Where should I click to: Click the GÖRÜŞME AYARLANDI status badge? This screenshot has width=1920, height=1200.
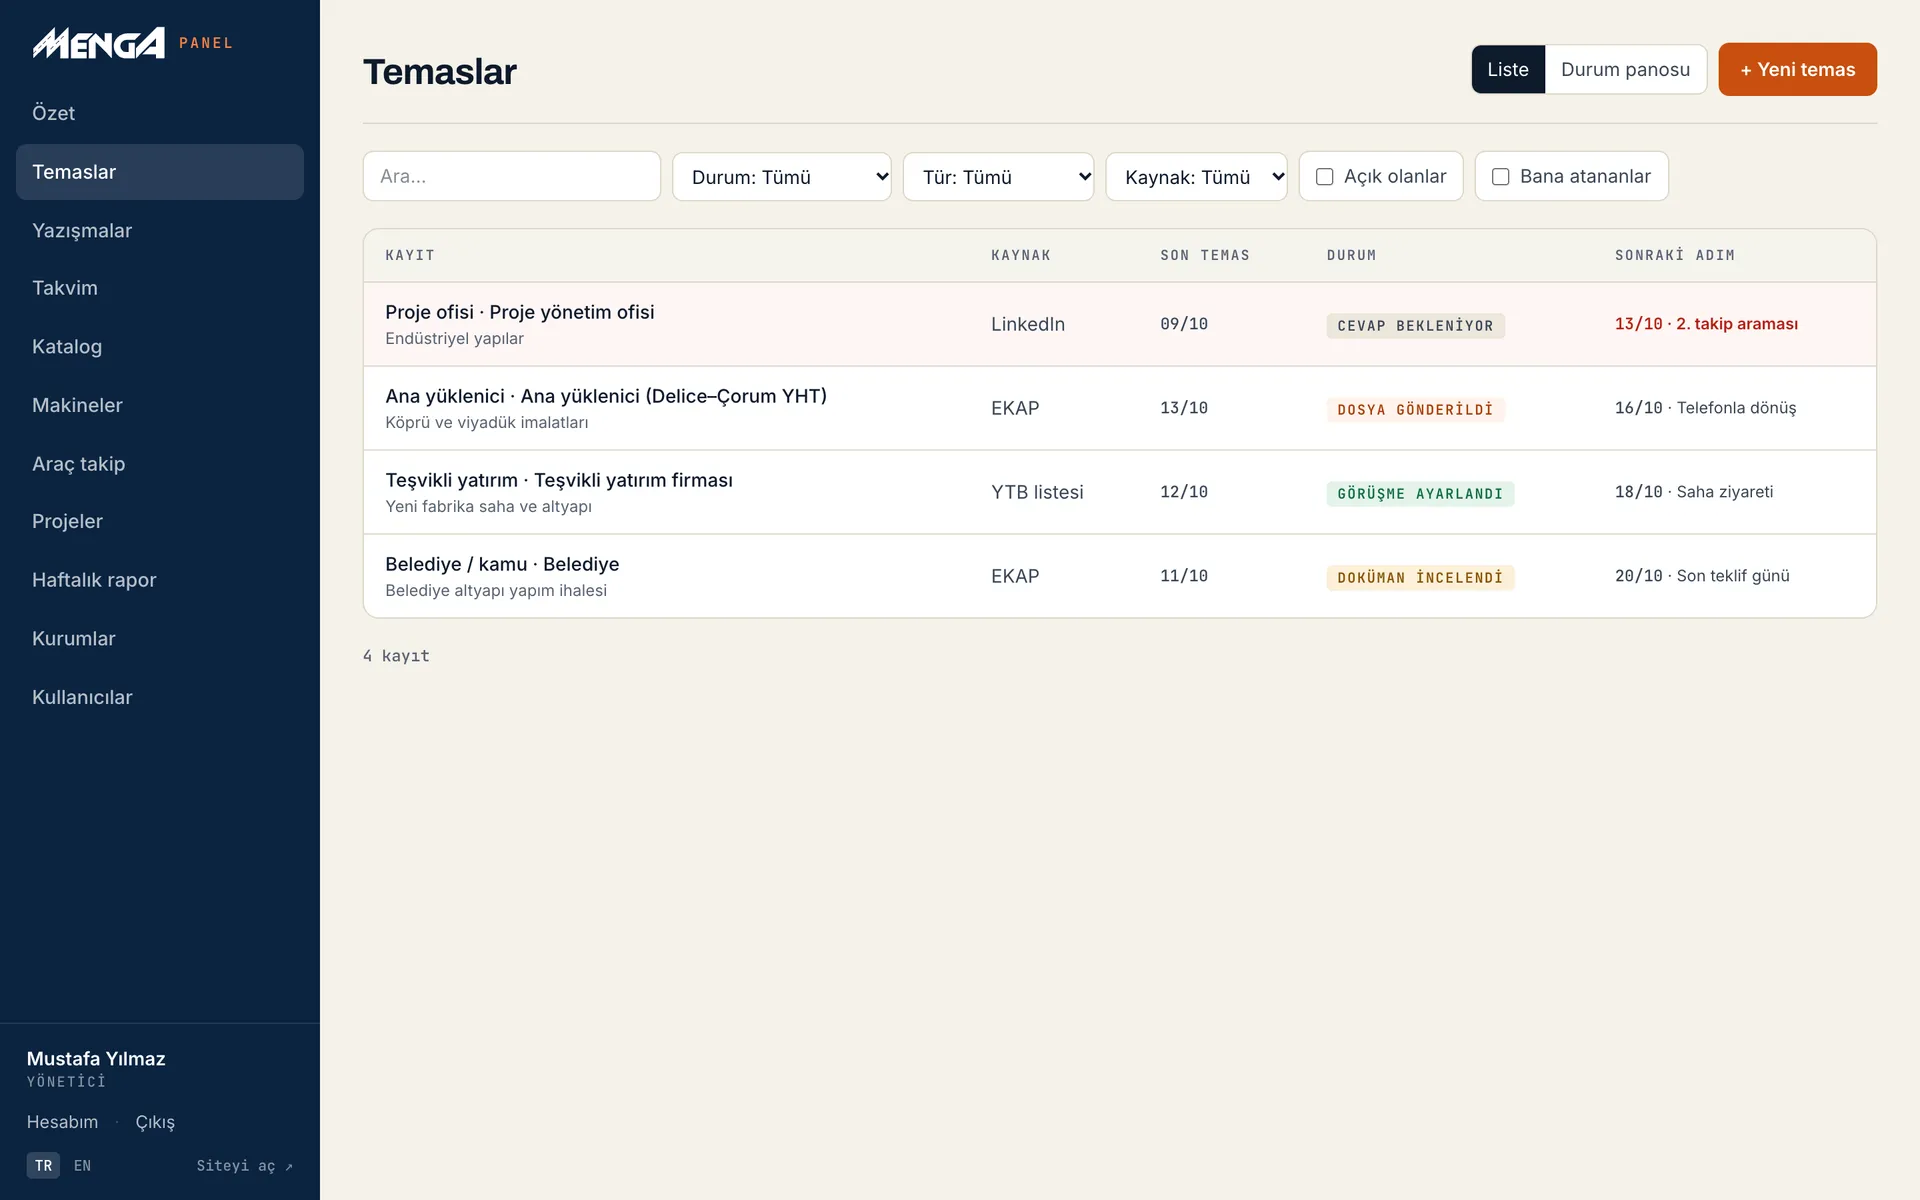[1420, 494]
